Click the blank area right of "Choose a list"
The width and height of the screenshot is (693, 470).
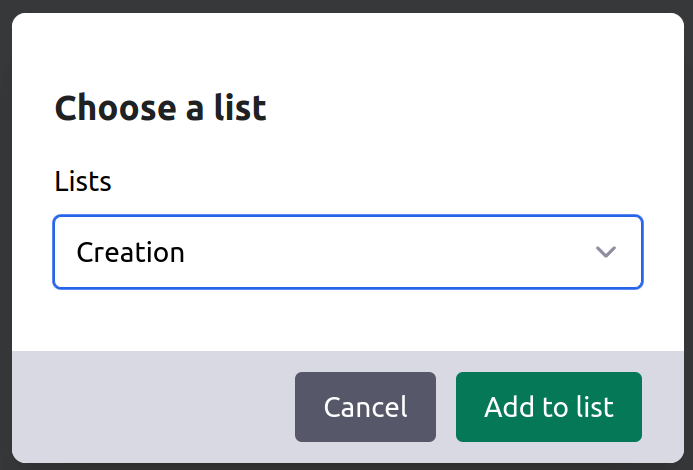(x=460, y=108)
